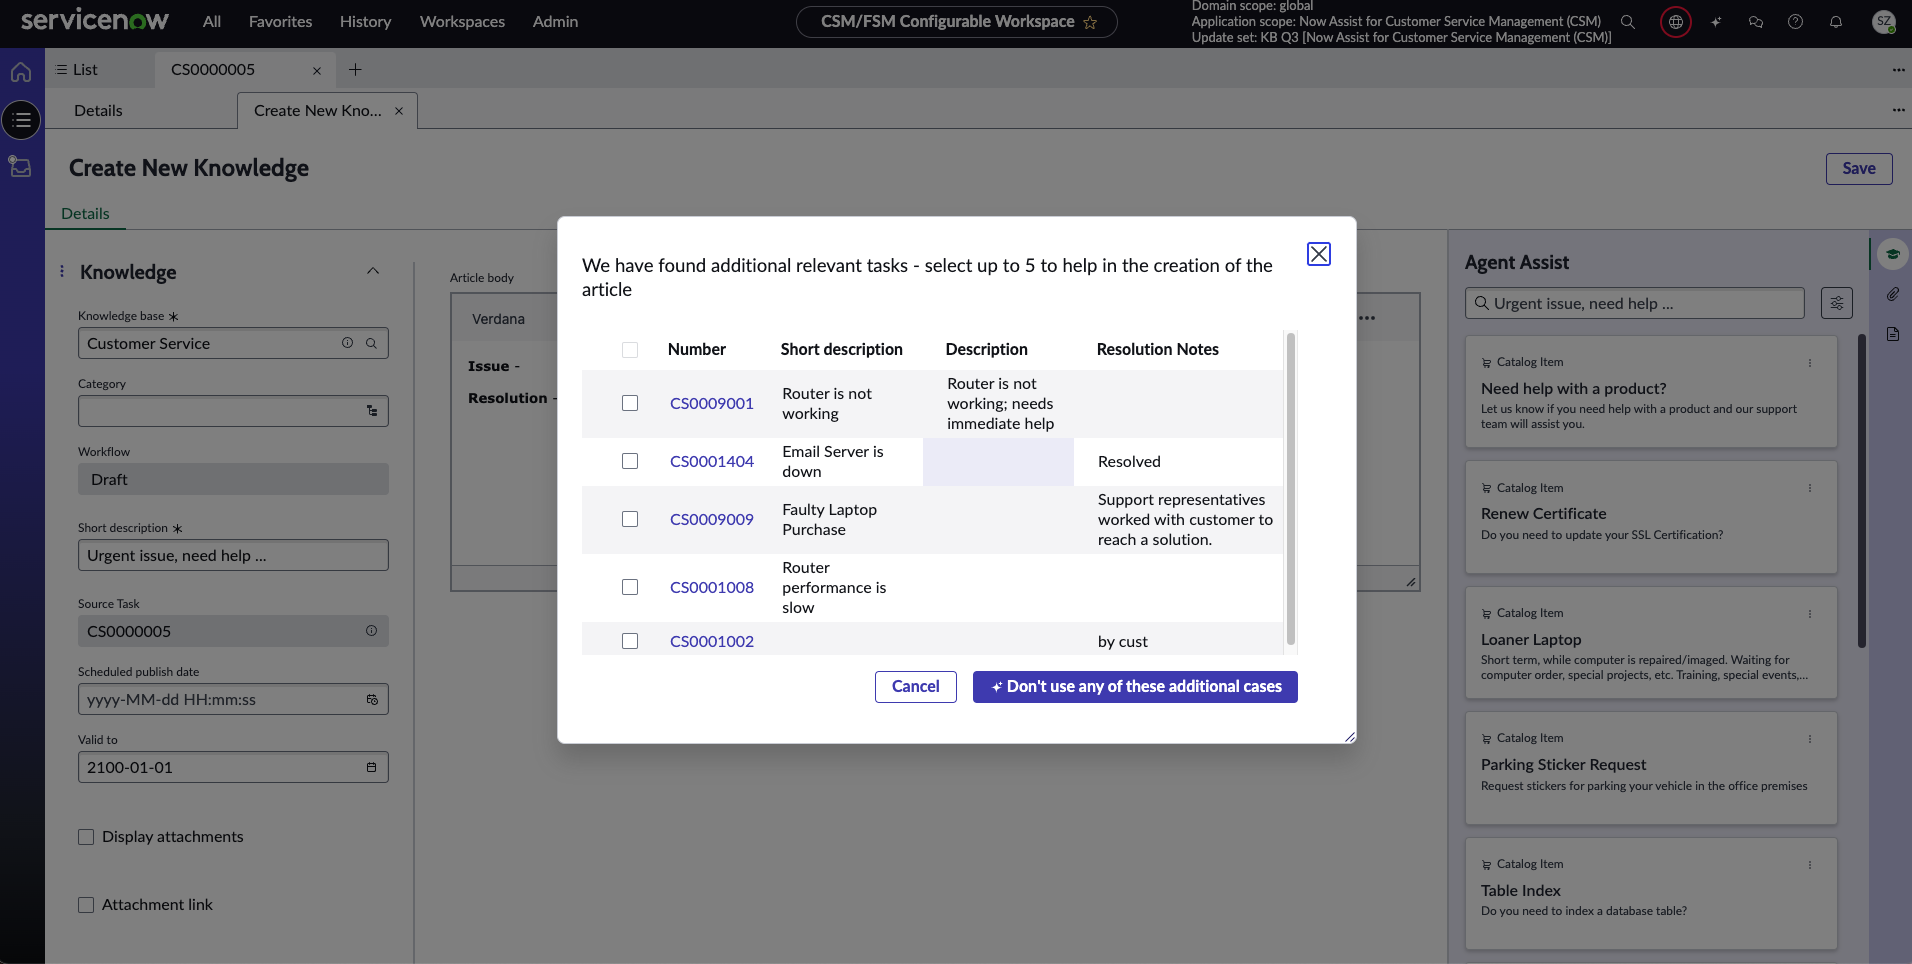Open the History menu

coord(365,21)
